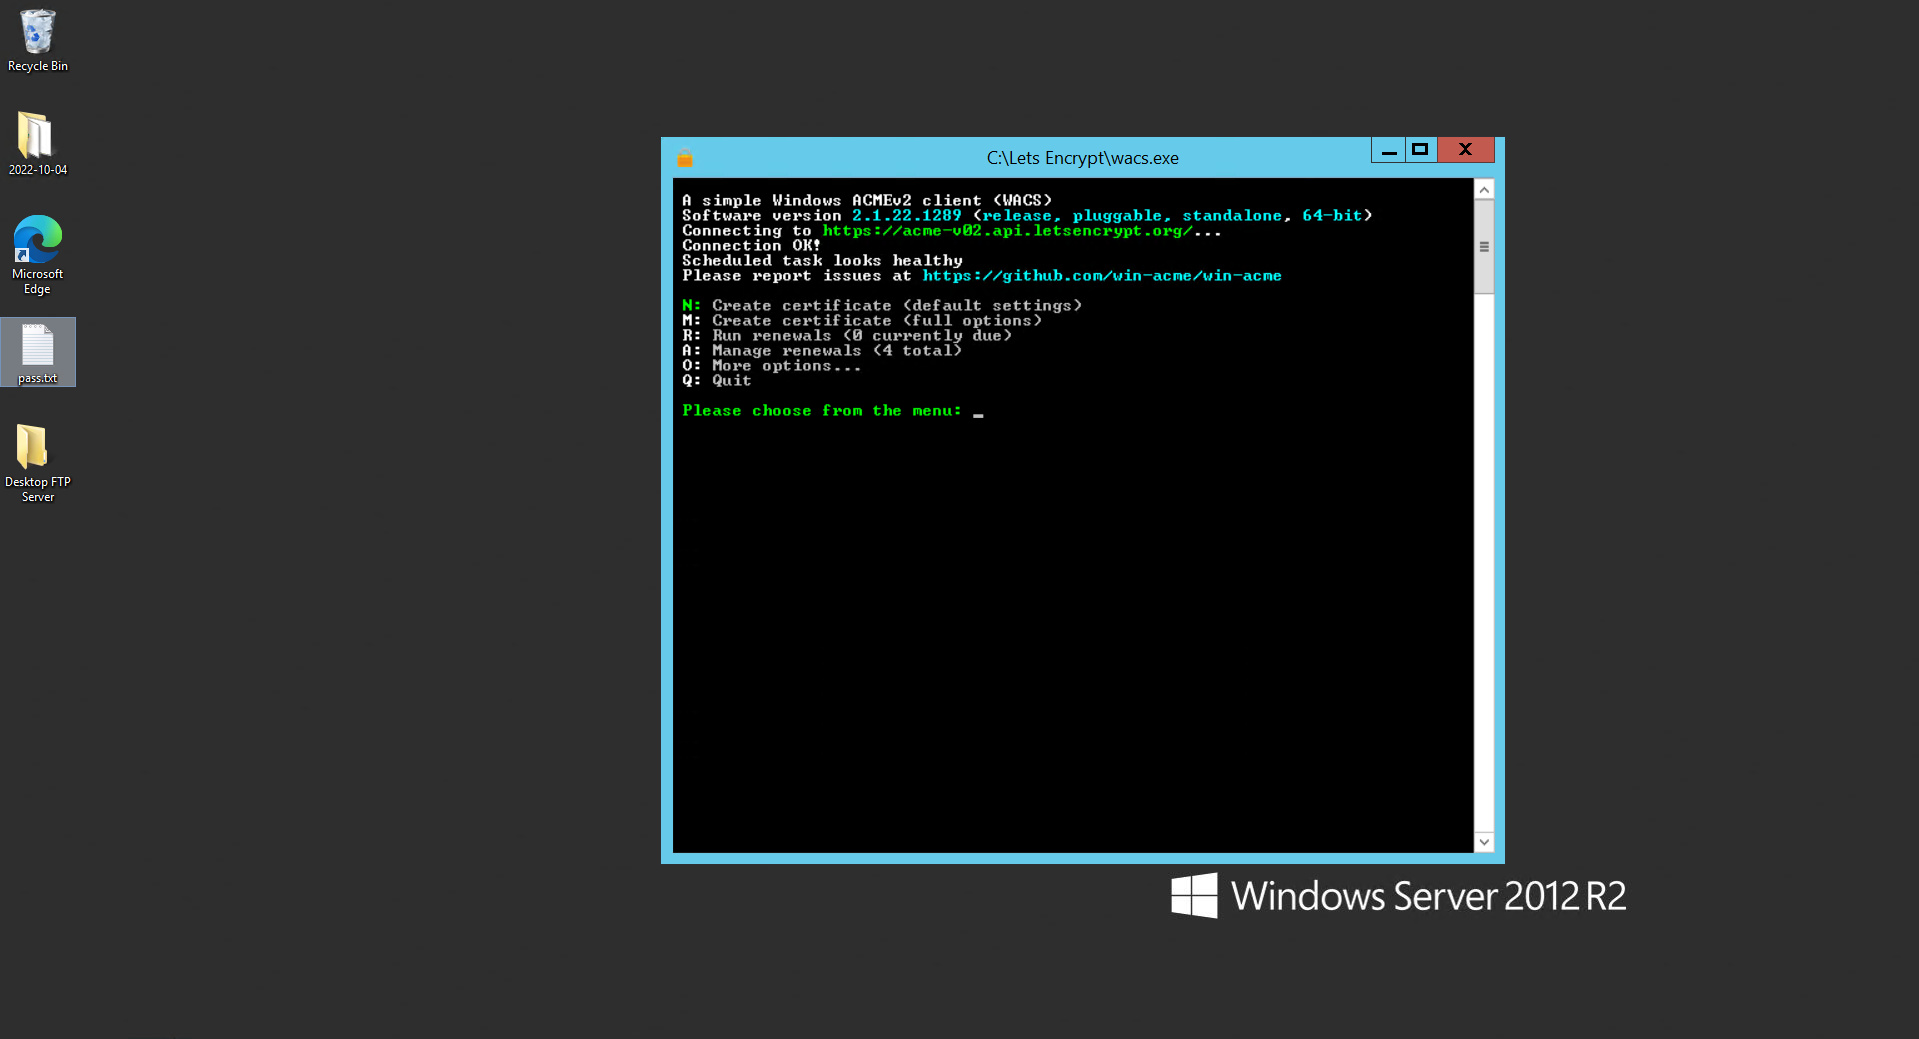Click "Scheduled task looks healthy" line
The image size is (1919, 1039).
tap(822, 261)
